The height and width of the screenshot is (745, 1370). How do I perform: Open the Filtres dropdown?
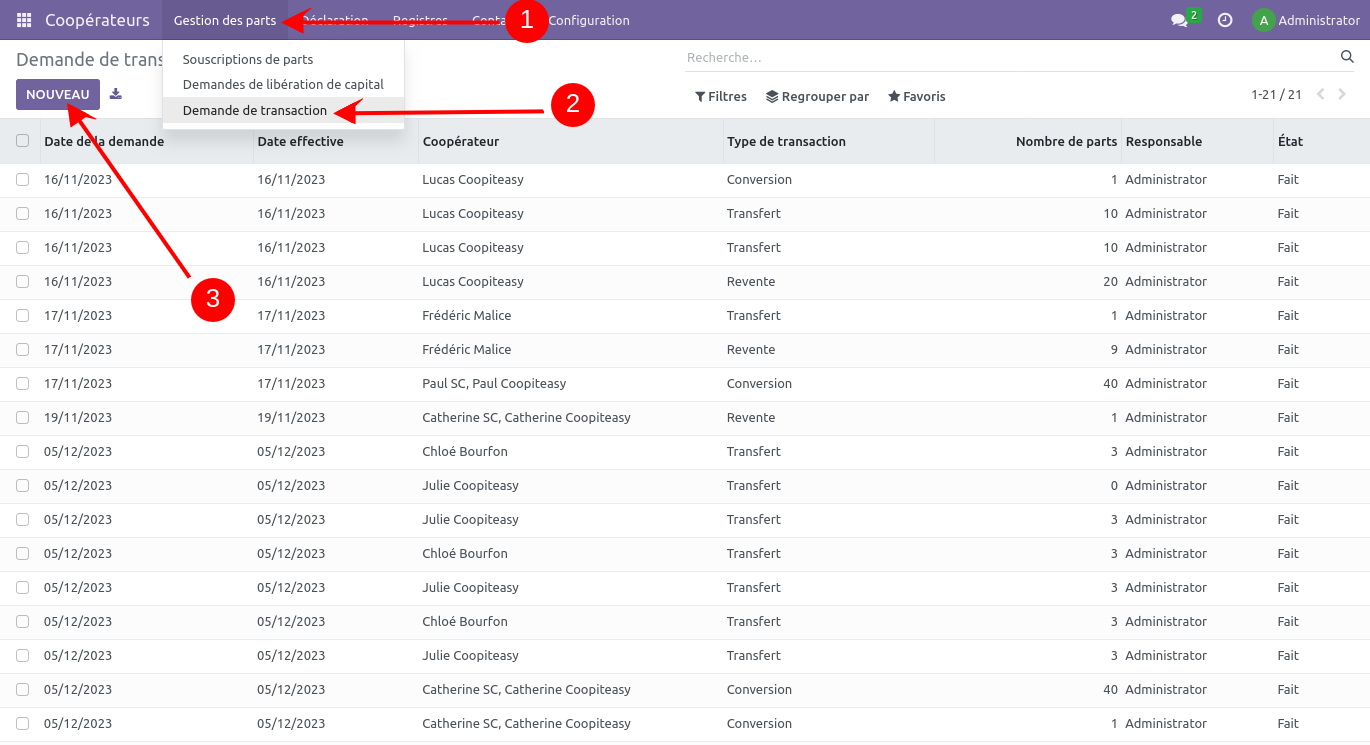point(721,97)
